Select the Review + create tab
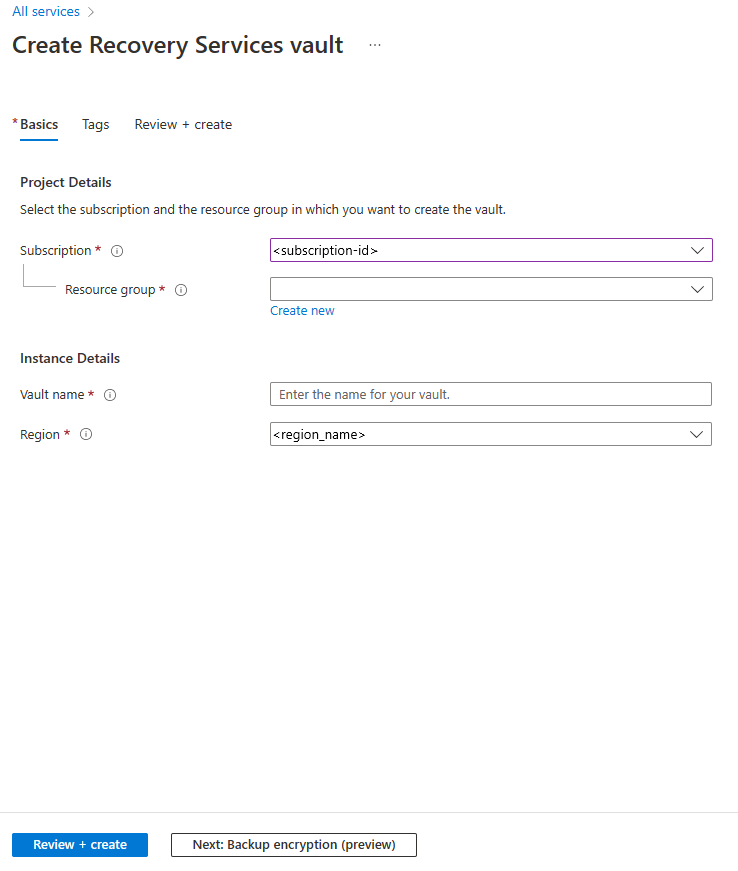The height and width of the screenshot is (871, 738). 183,124
